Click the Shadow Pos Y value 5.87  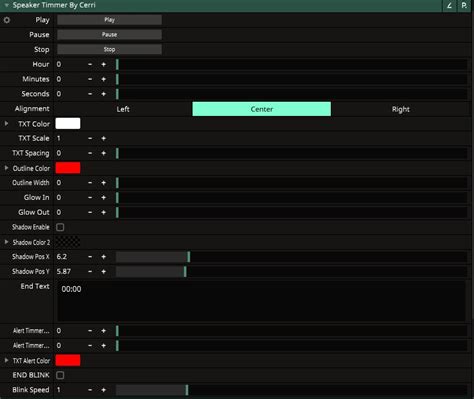tap(64, 272)
